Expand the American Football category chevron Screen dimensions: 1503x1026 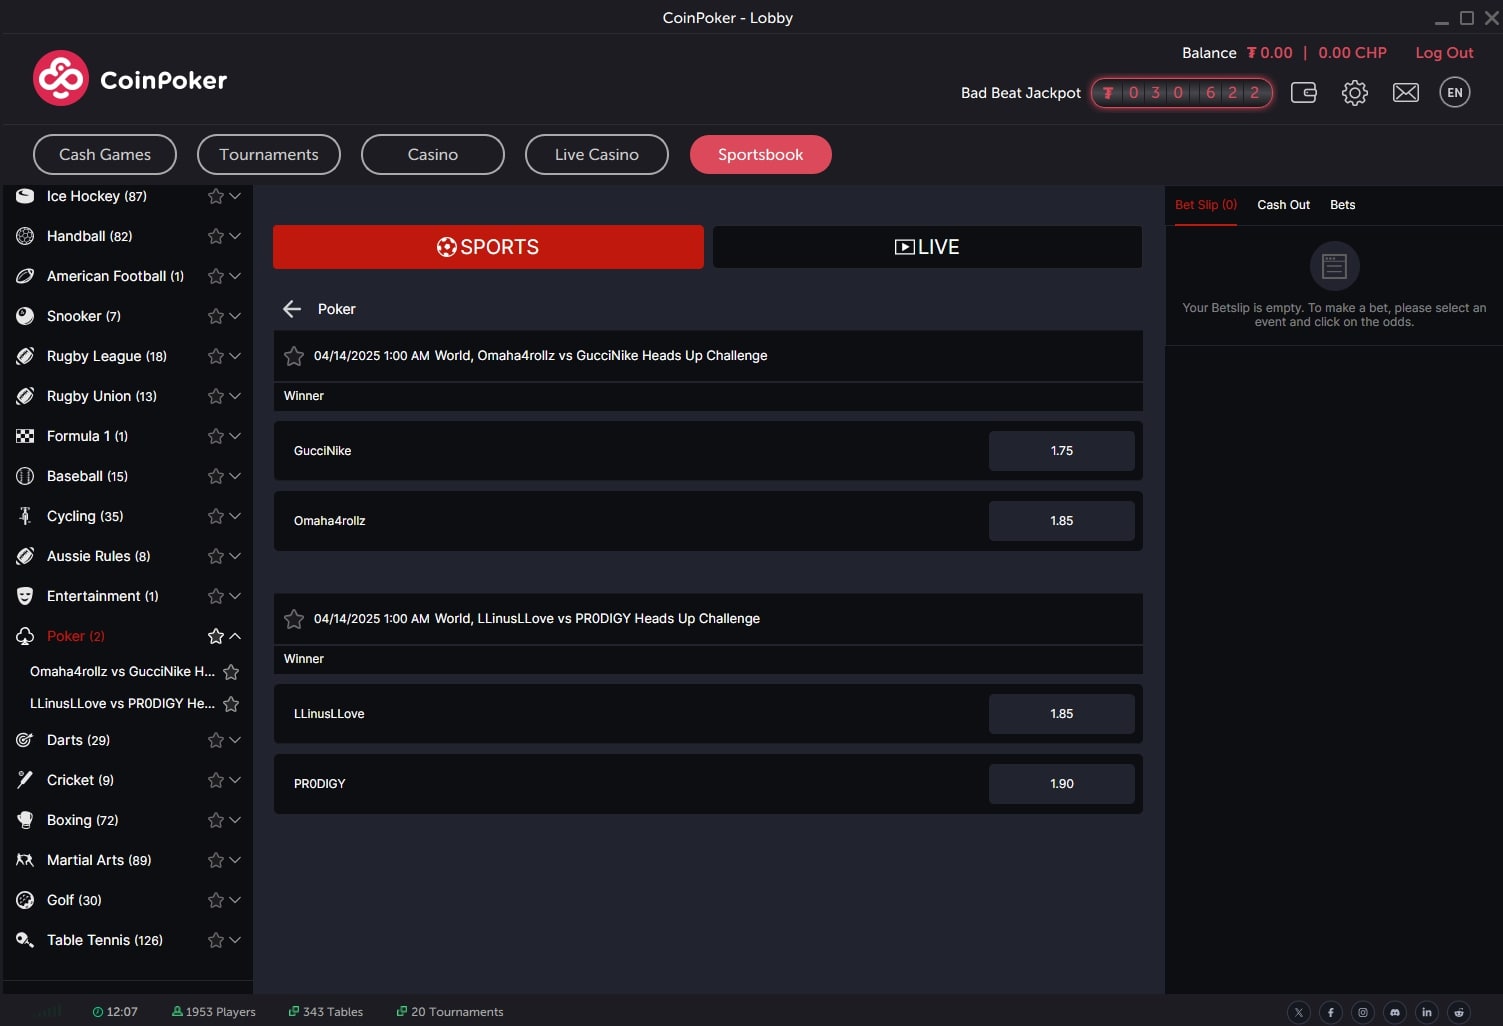(235, 276)
